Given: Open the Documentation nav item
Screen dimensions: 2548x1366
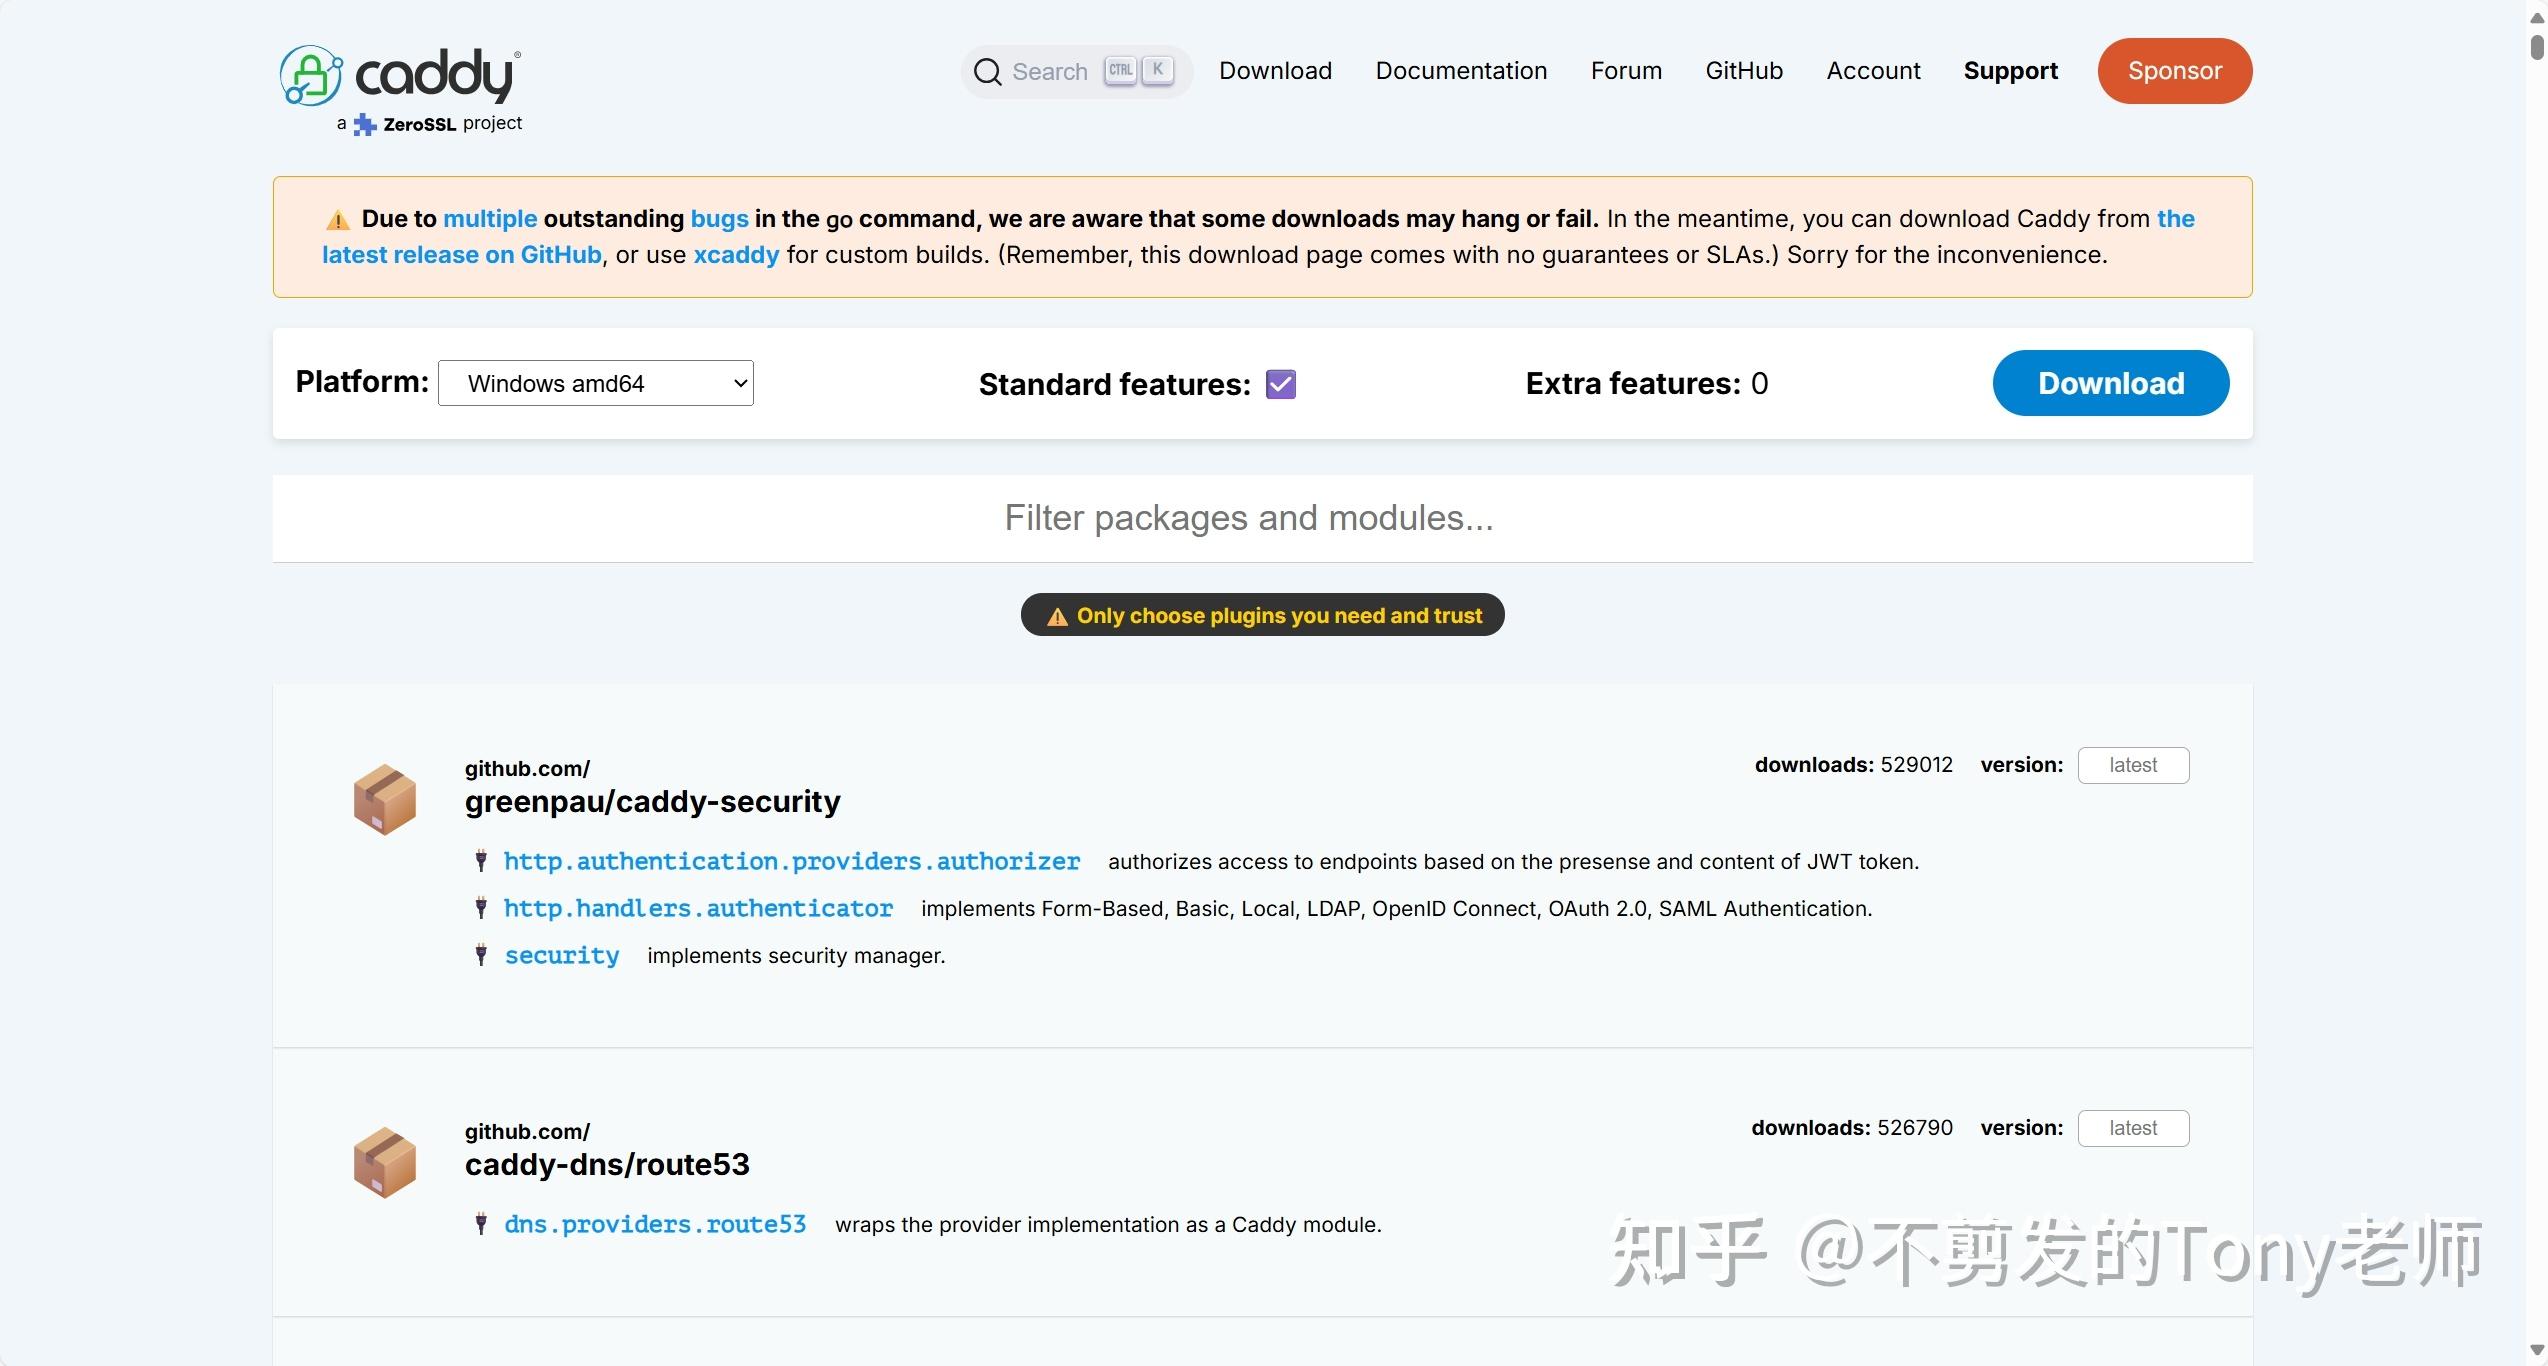Looking at the screenshot, I should [1461, 71].
